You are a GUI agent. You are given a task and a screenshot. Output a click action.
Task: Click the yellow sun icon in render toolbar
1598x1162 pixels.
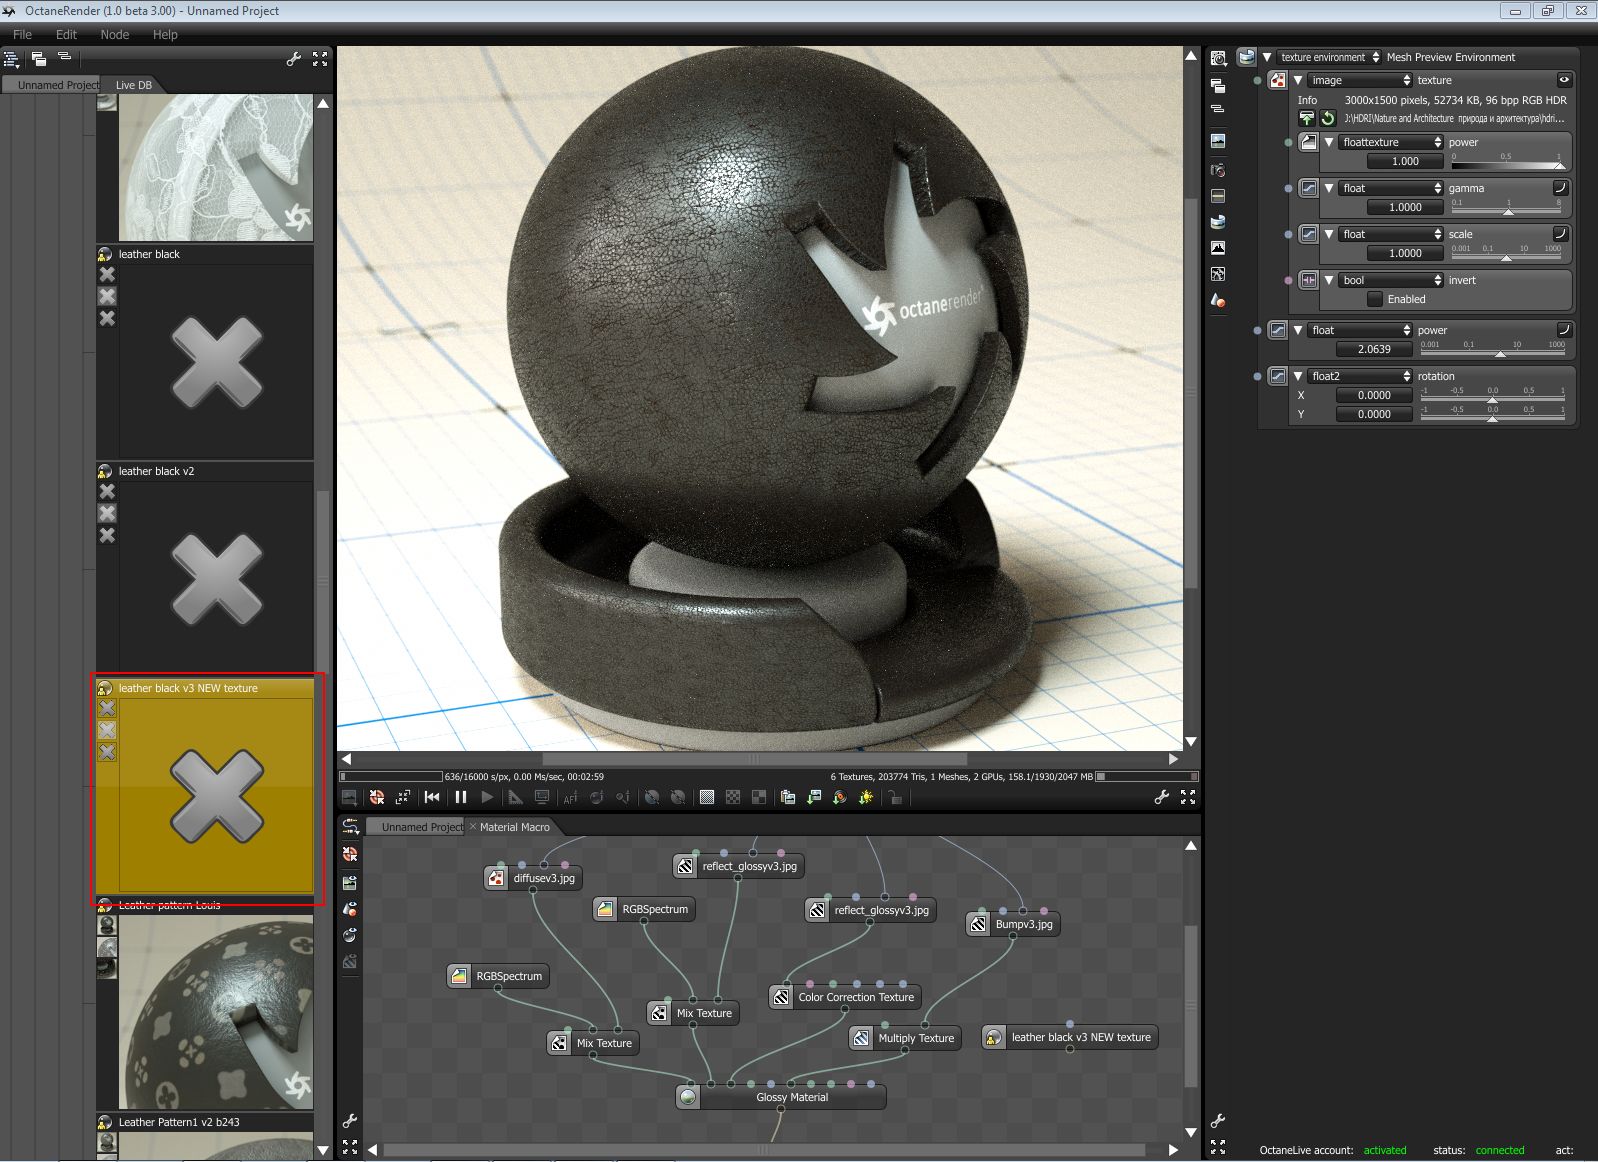click(866, 797)
